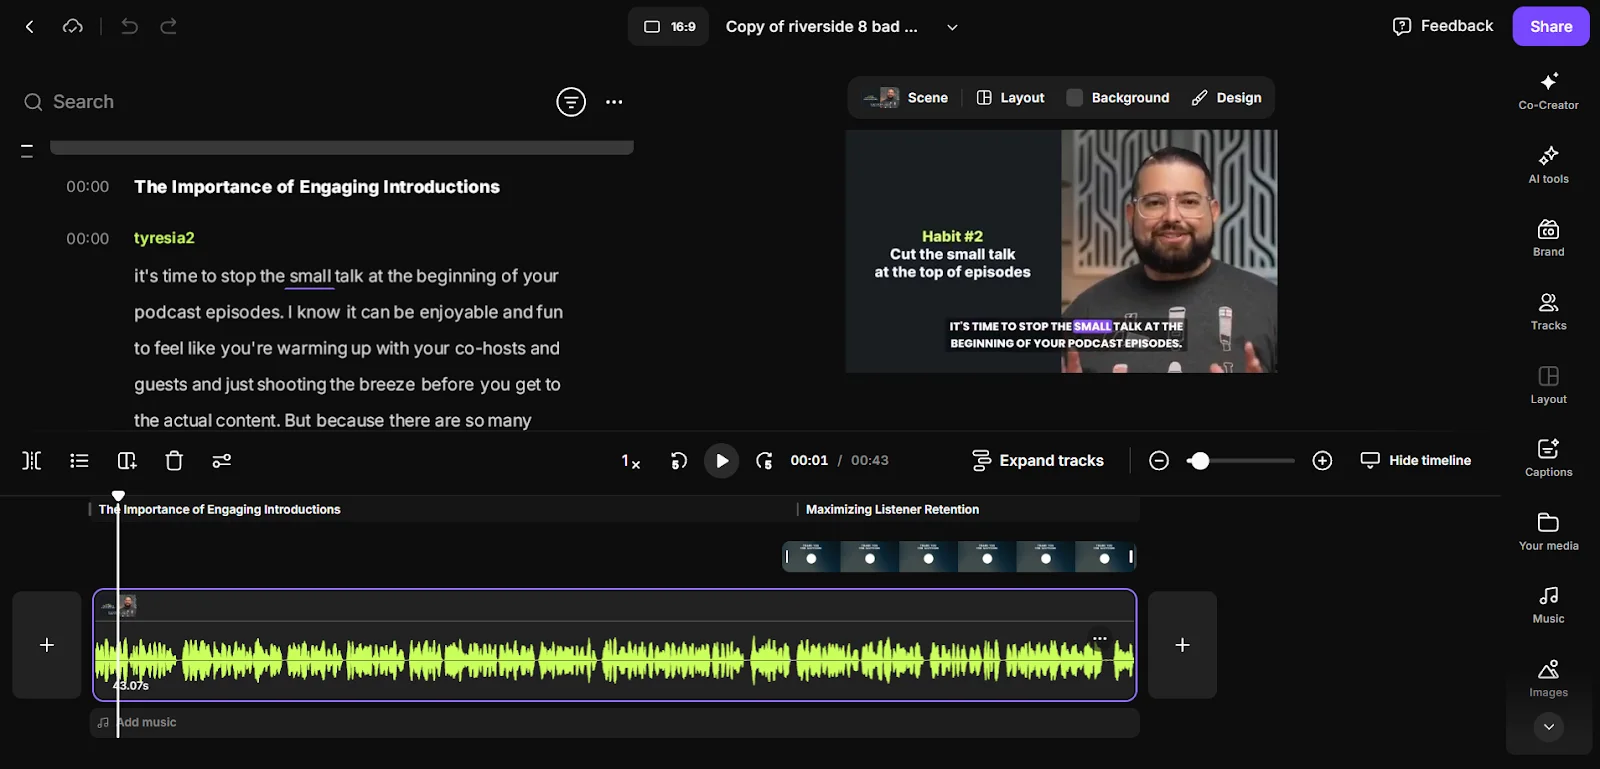Click the chapter heading in transcript
The width and height of the screenshot is (1600, 769).
tap(317, 187)
